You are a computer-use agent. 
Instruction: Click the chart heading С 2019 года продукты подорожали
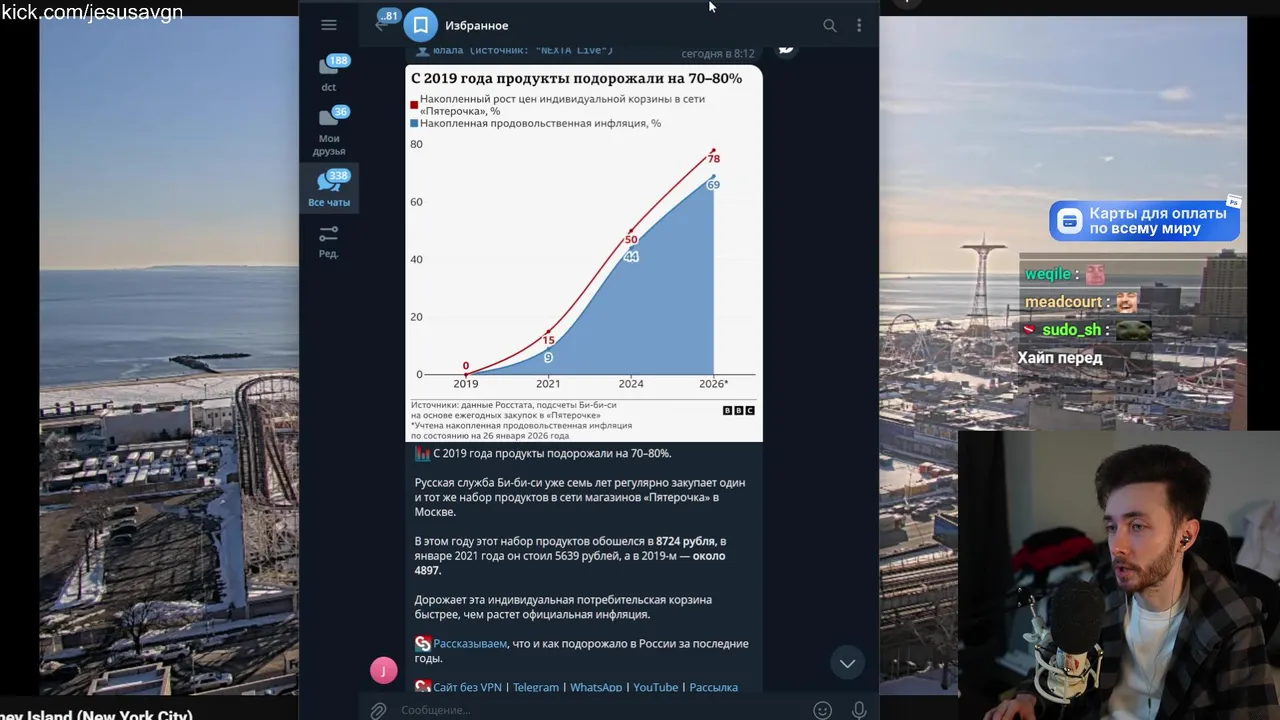point(576,78)
